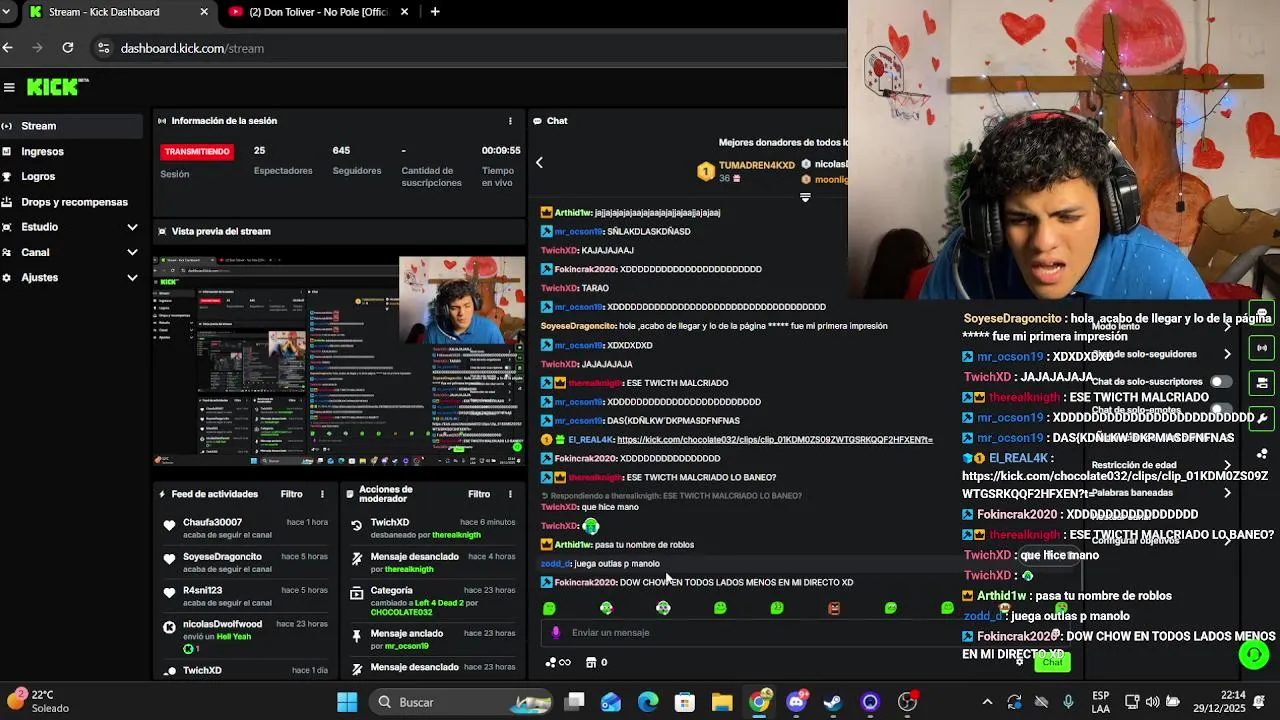Click Chaufa30007 in activity feed
This screenshot has width=1280, height=720.
[x=212, y=522]
